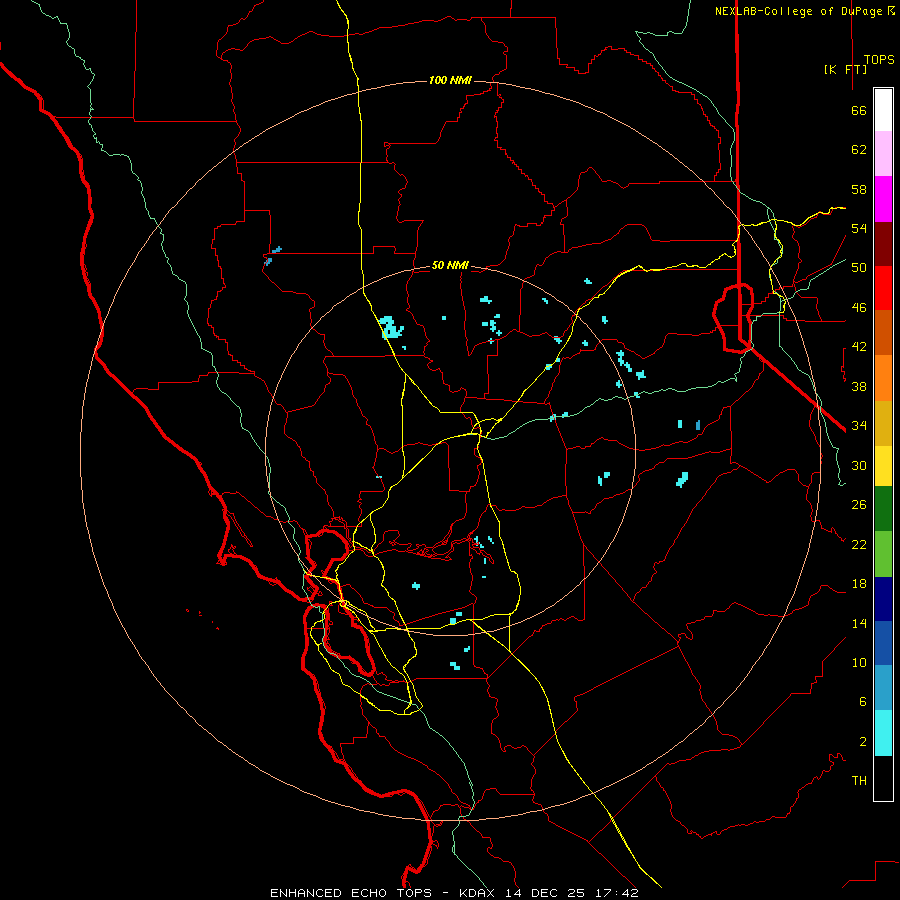Select the navy blue legend swatch
This screenshot has height=900, width=900.
(883, 599)
